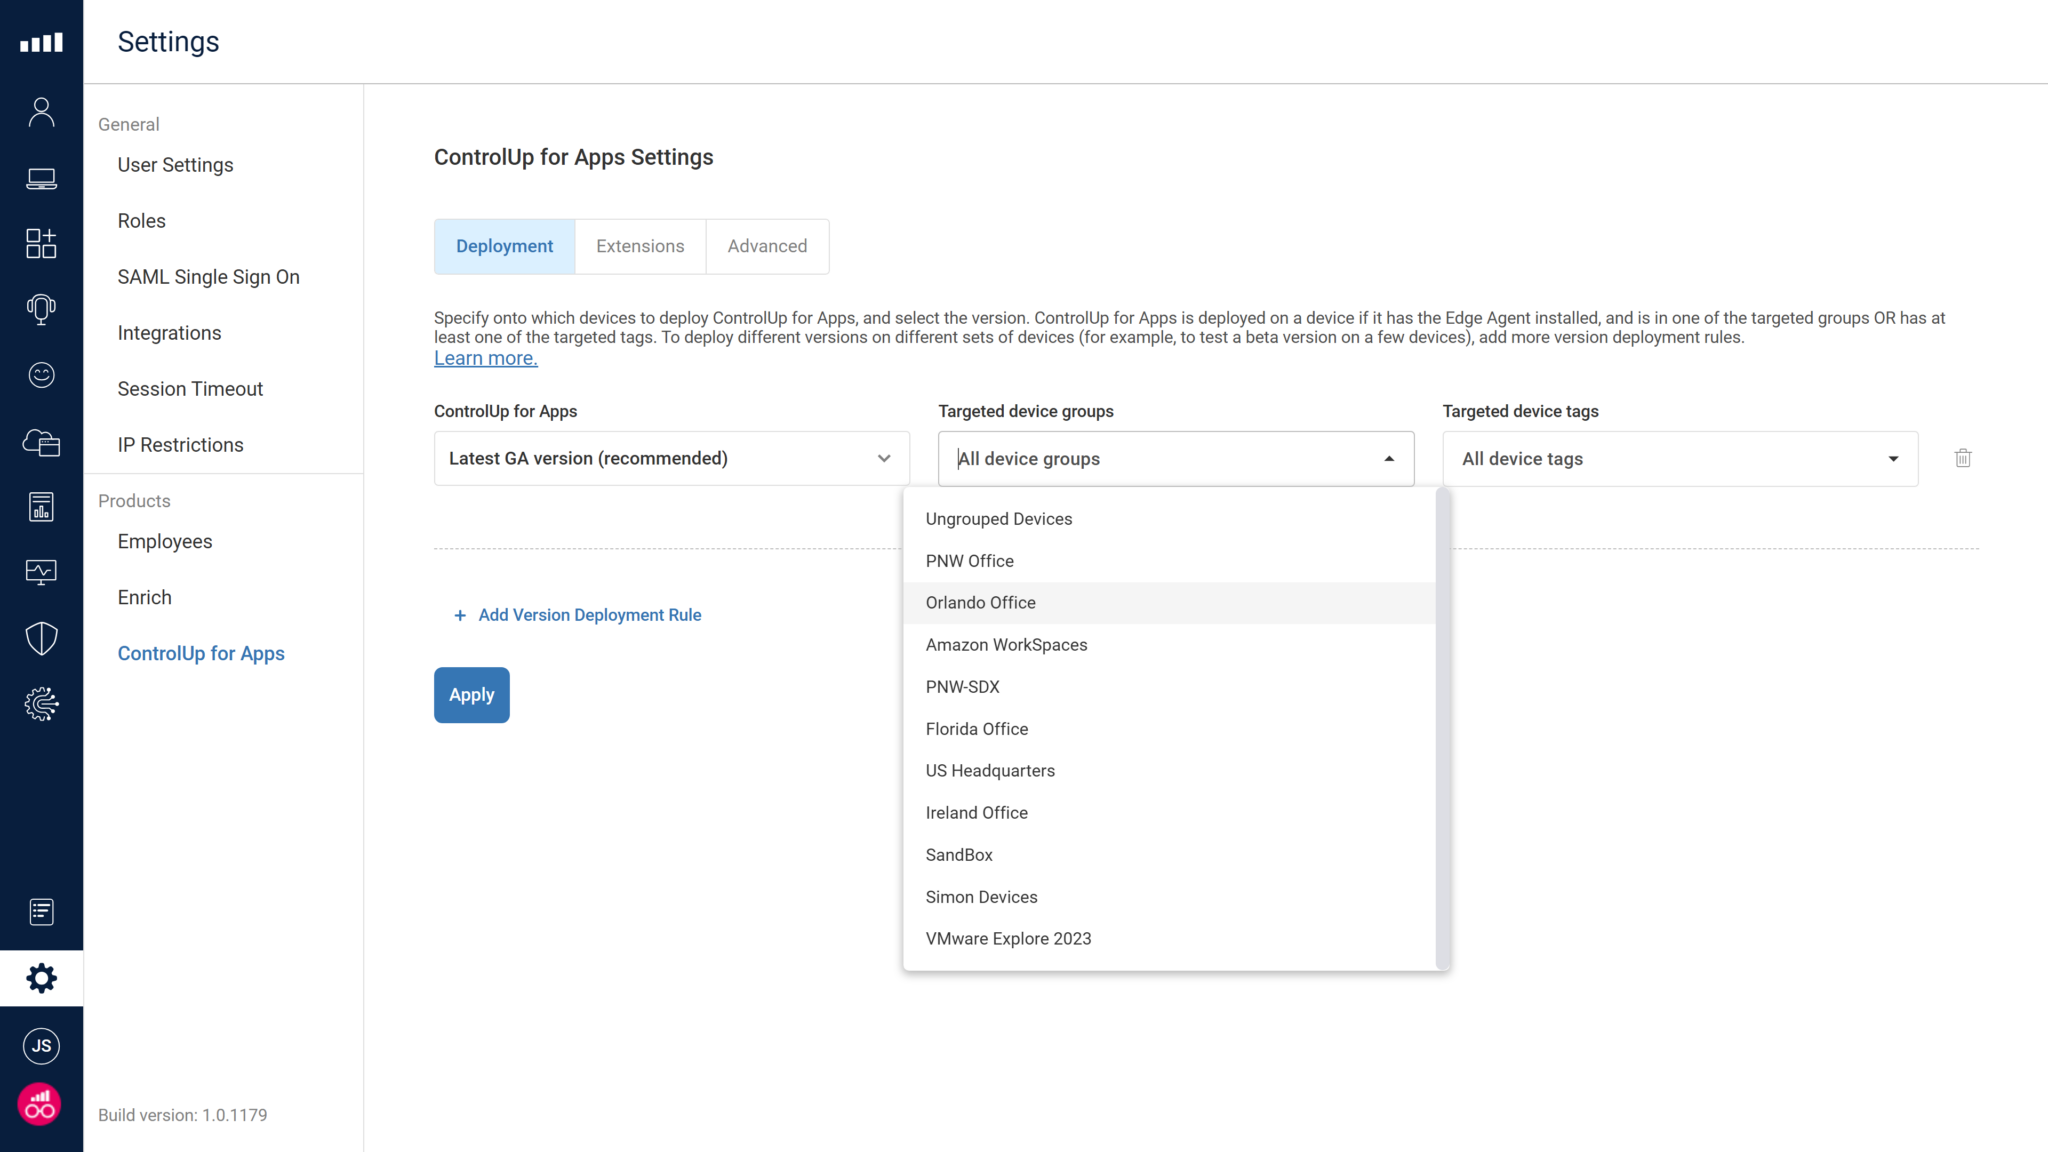Open the devices laptop icon in sidebar

tap(41, 178)
